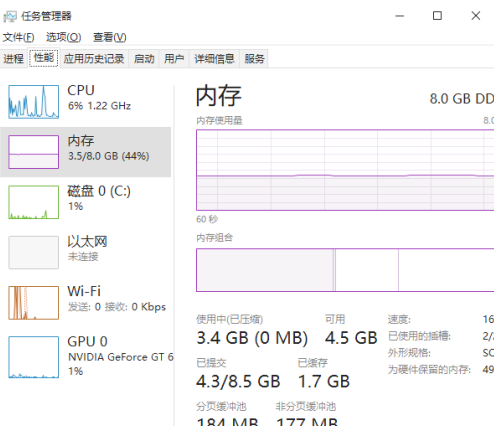Switch to the 启动 tab
Image resolution: width=494 pixels, height=426 pixels.
pos(144,59)
